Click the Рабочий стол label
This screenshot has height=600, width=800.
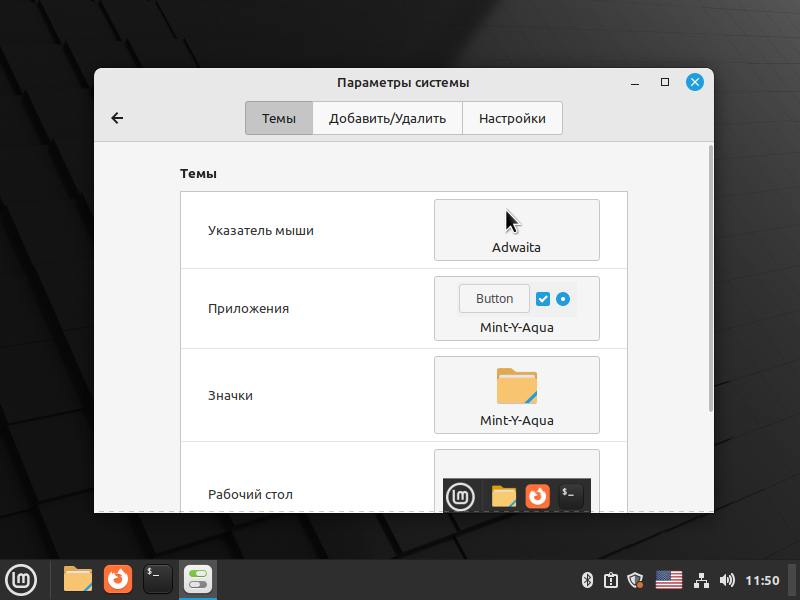pyautogui.click(x=250, y=494)
